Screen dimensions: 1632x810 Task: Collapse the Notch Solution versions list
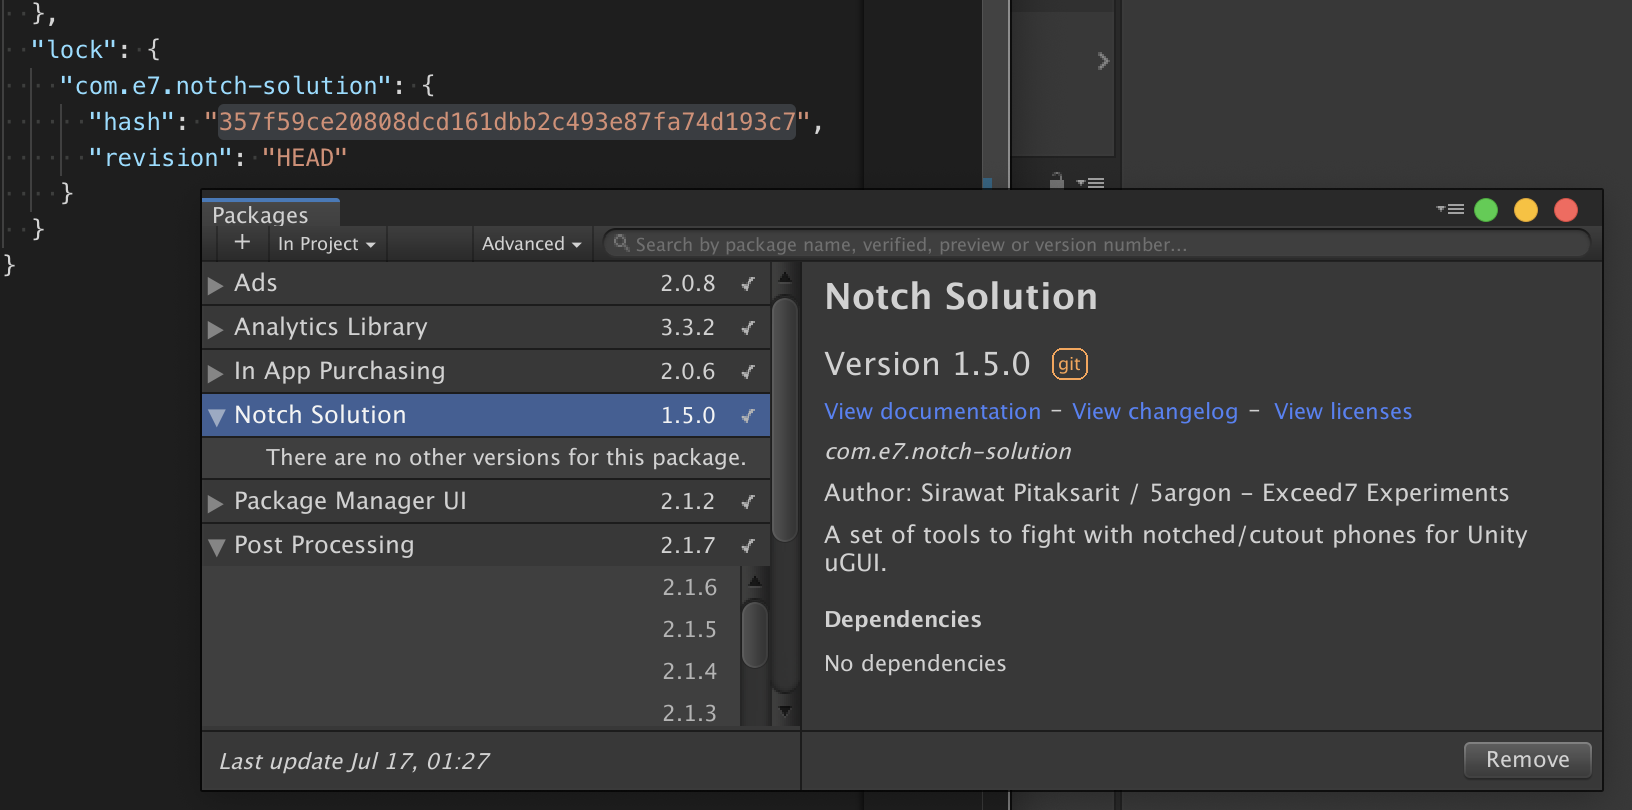[x=215, y=416]
